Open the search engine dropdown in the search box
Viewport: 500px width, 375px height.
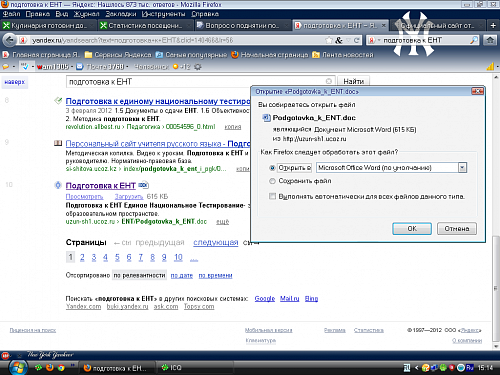pos(379,40)
